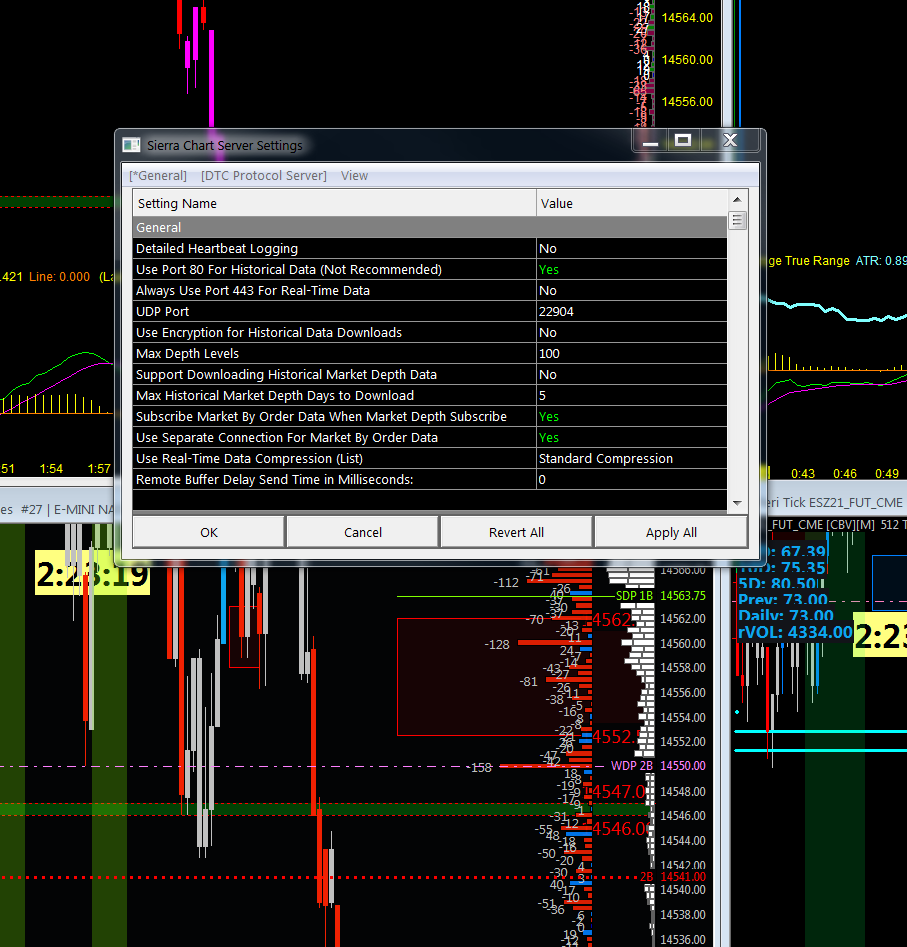907x947 pixels.
Task: Click the 14563.75 price label on chart scale
Action: pos(683,596)
